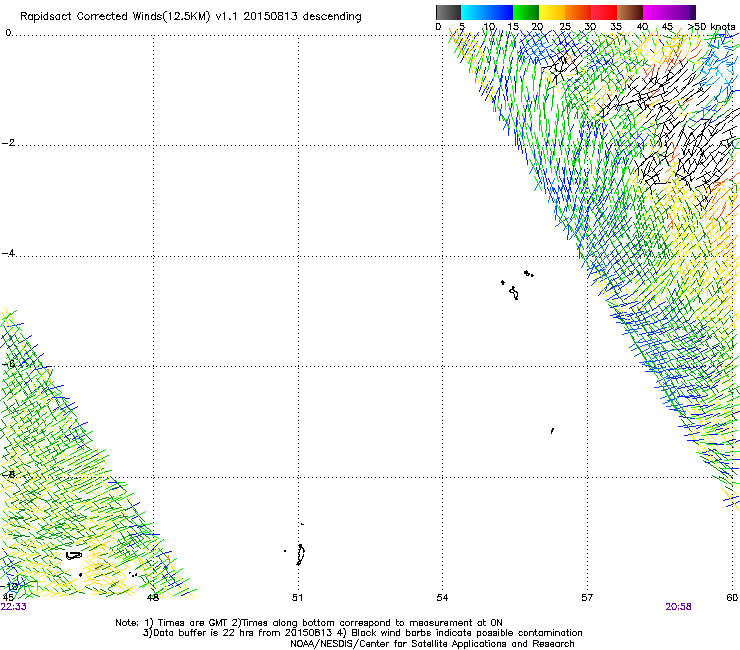Click the NOAA/NESDIS credit line
Image resolution: width=740 pixels, height=650 pixels.
tap(432, 644)
